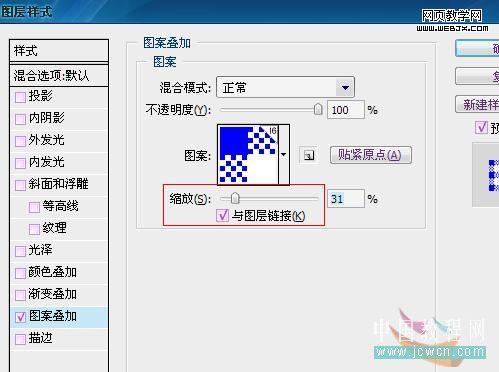Open the 等高线 settings row label
The width and height of the screenshot is (499, 372).
tap(60, 206)
